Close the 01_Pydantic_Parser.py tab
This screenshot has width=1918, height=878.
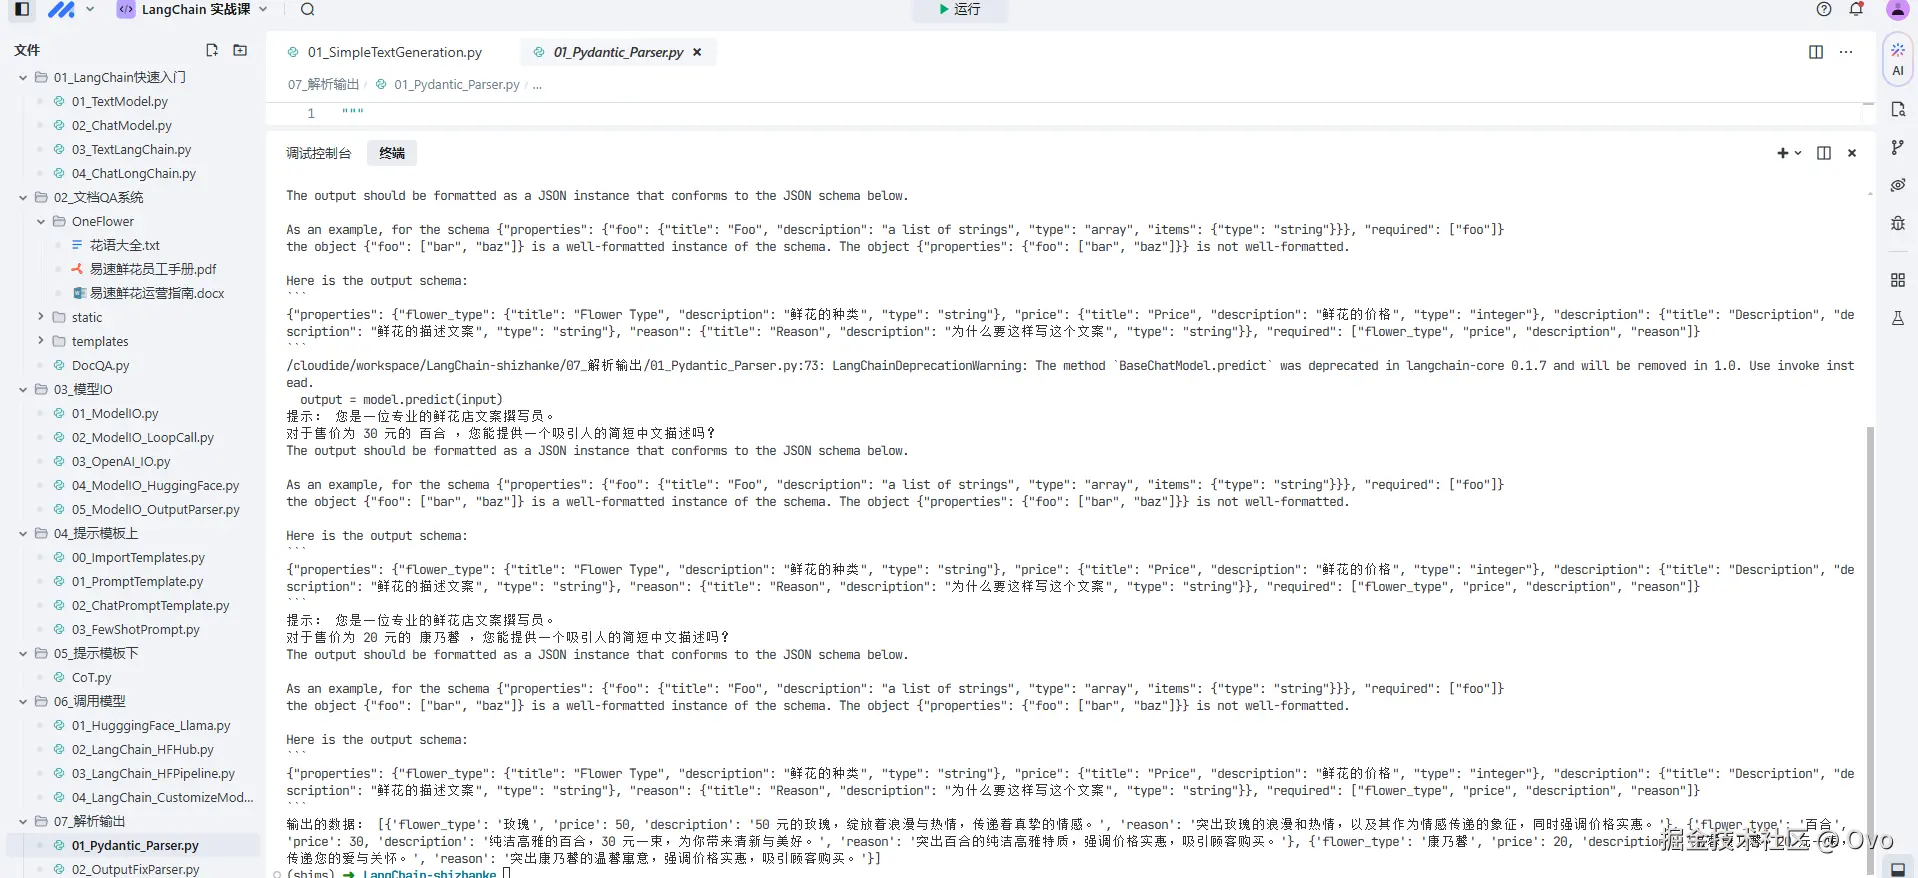[697, 52]
